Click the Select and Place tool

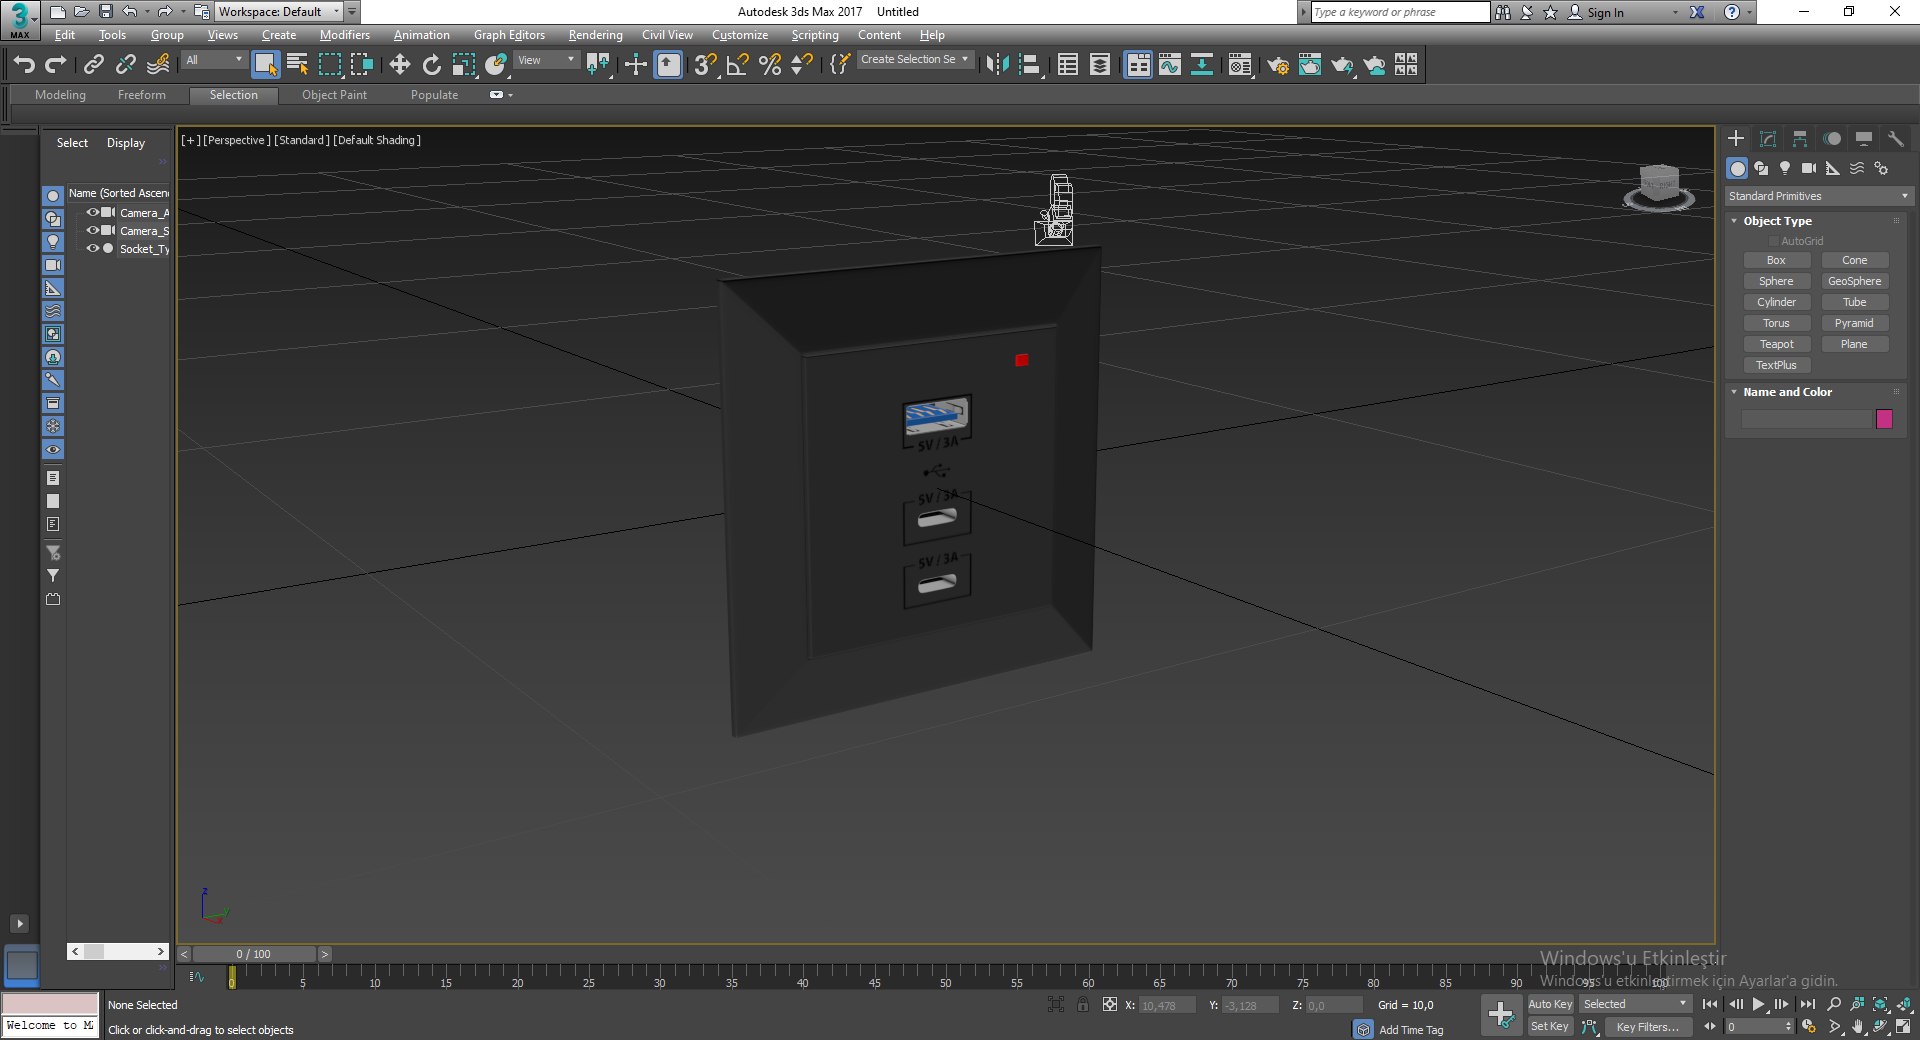[x=495, y=65]
